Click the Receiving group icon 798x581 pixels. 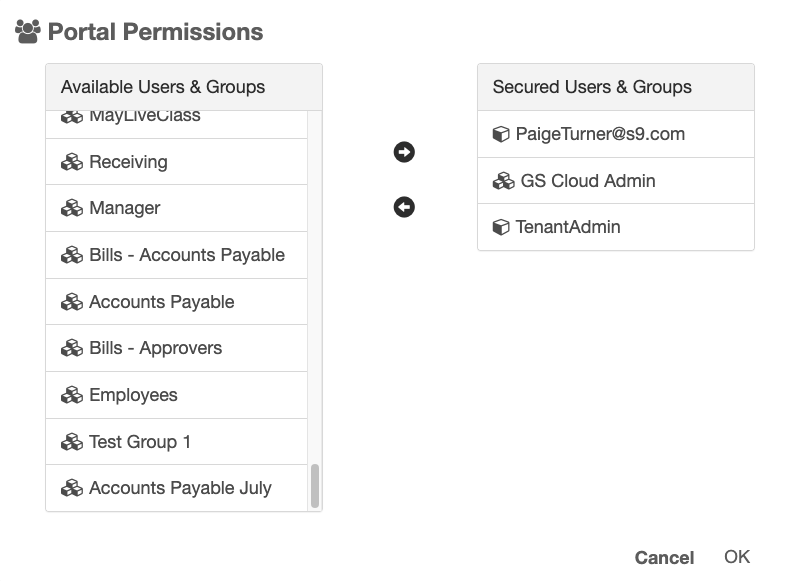pyautogui.click(x=72, y=162)
